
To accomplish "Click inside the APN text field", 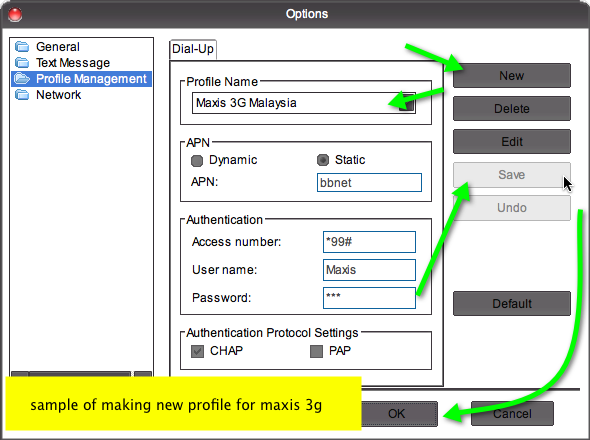I will (x=369, y=183).
